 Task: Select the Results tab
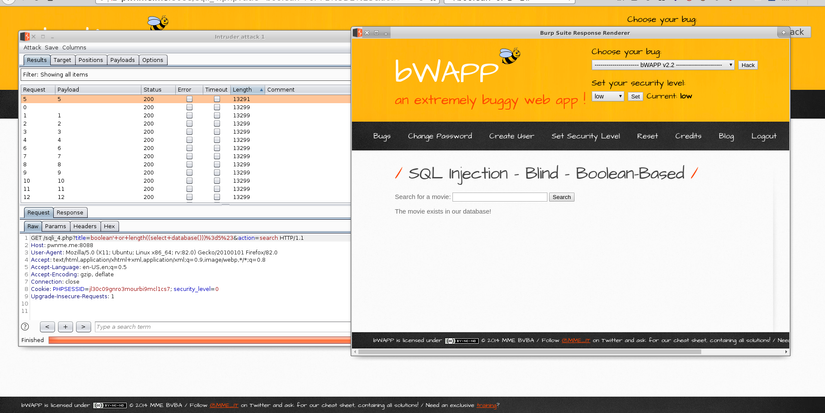click(37, 60)
